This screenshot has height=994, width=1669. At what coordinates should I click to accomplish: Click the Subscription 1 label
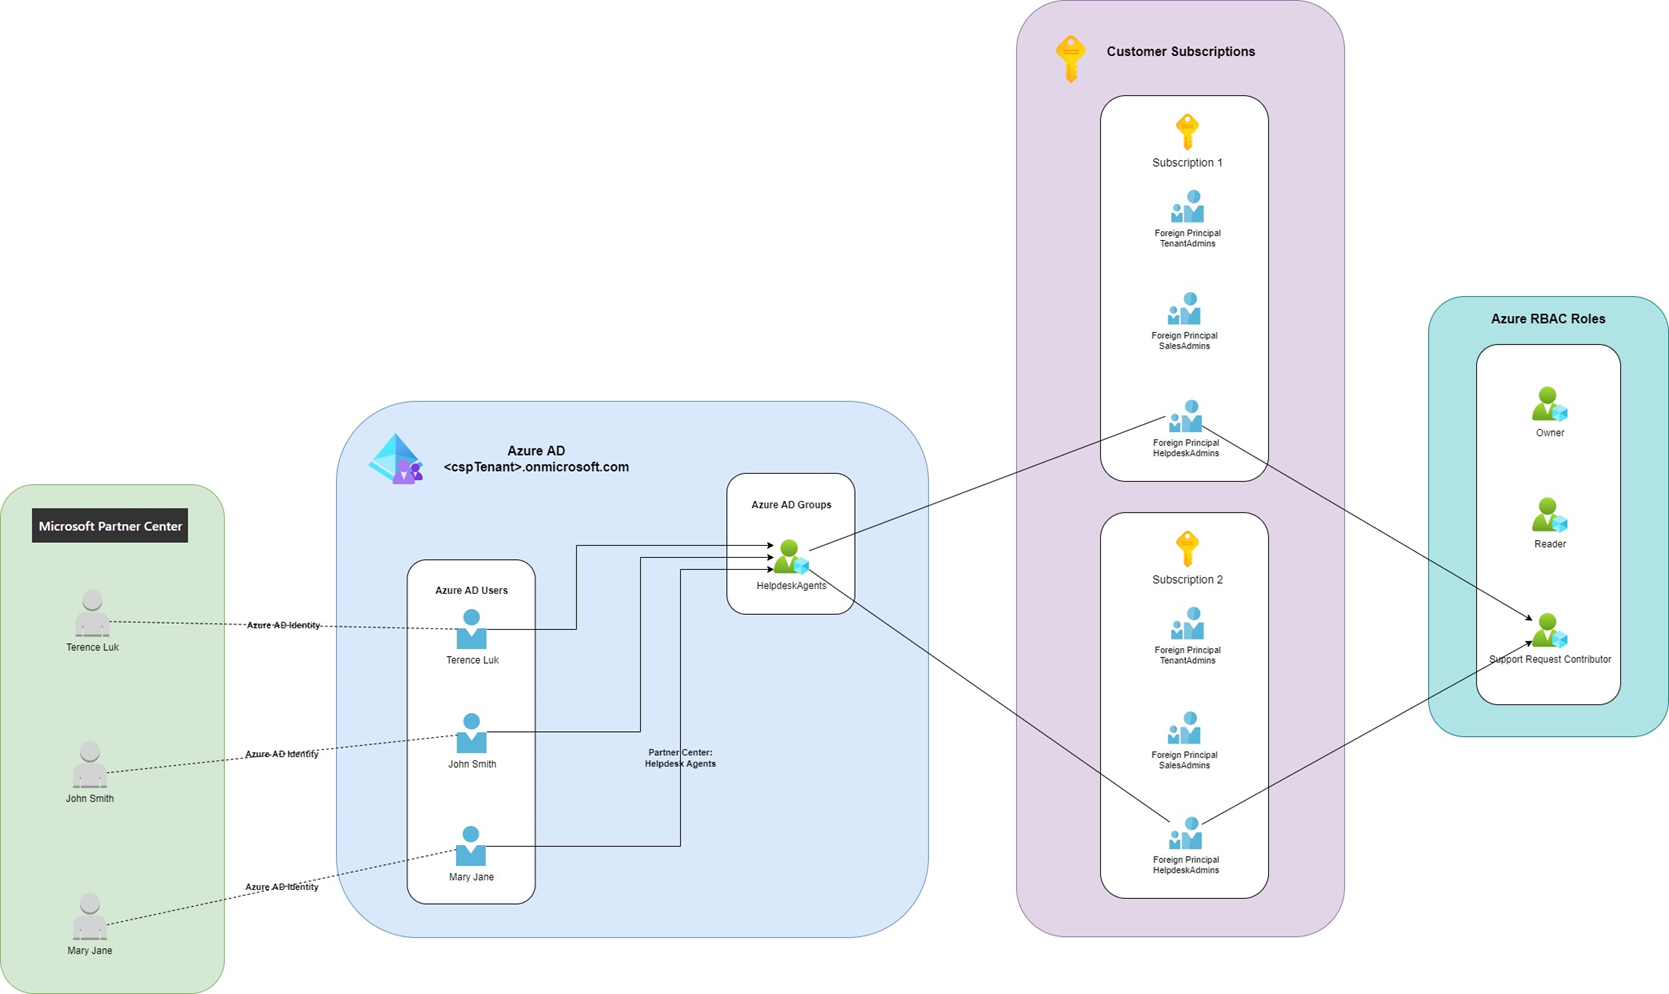pos(1187,163)
